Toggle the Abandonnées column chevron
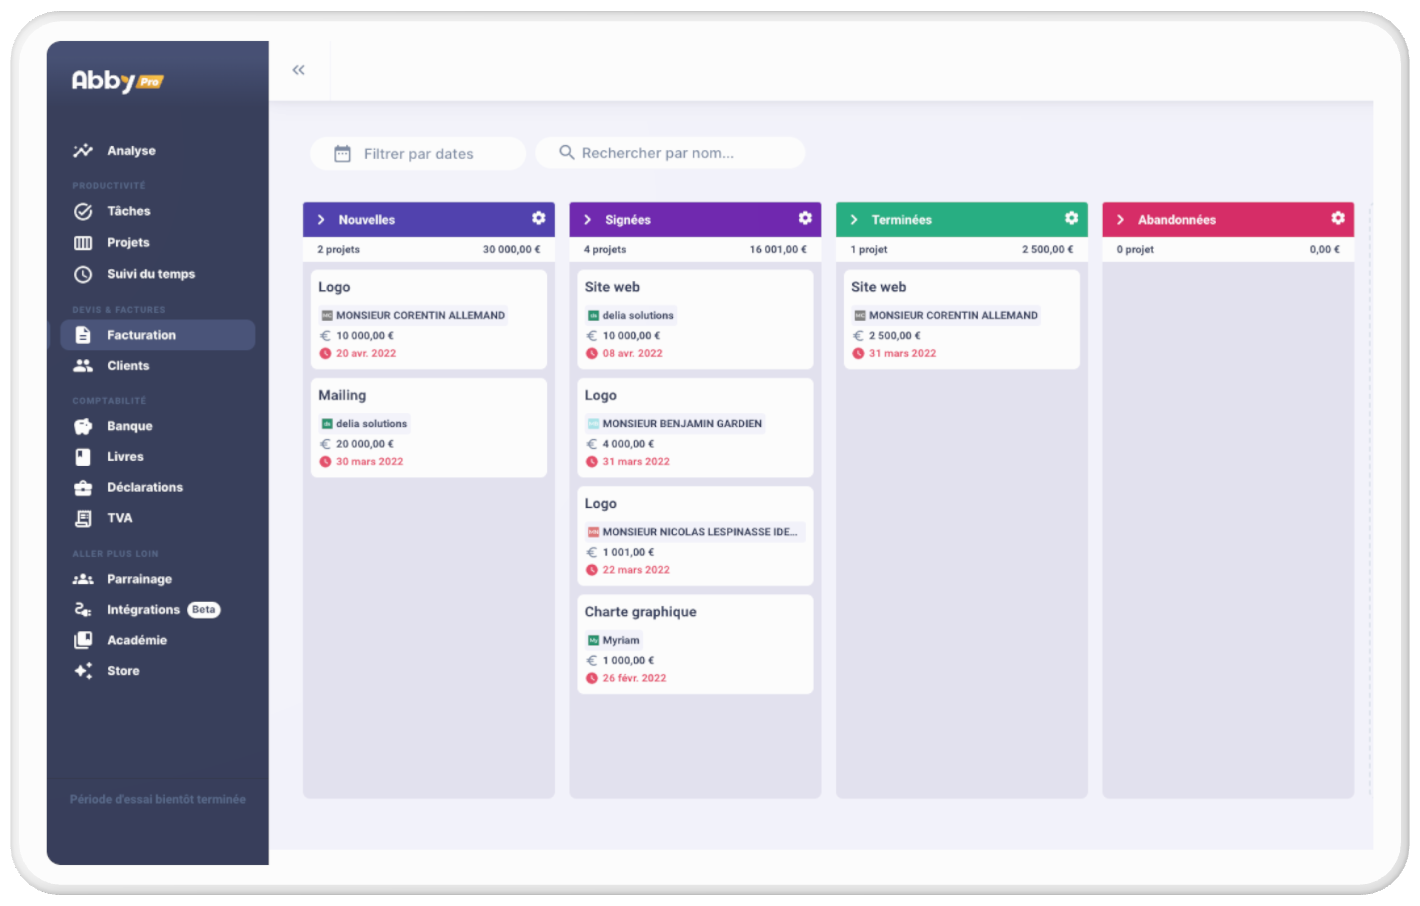This screenshot has width=1420, height=906. pyautogui.click(x=1120, y=220)
